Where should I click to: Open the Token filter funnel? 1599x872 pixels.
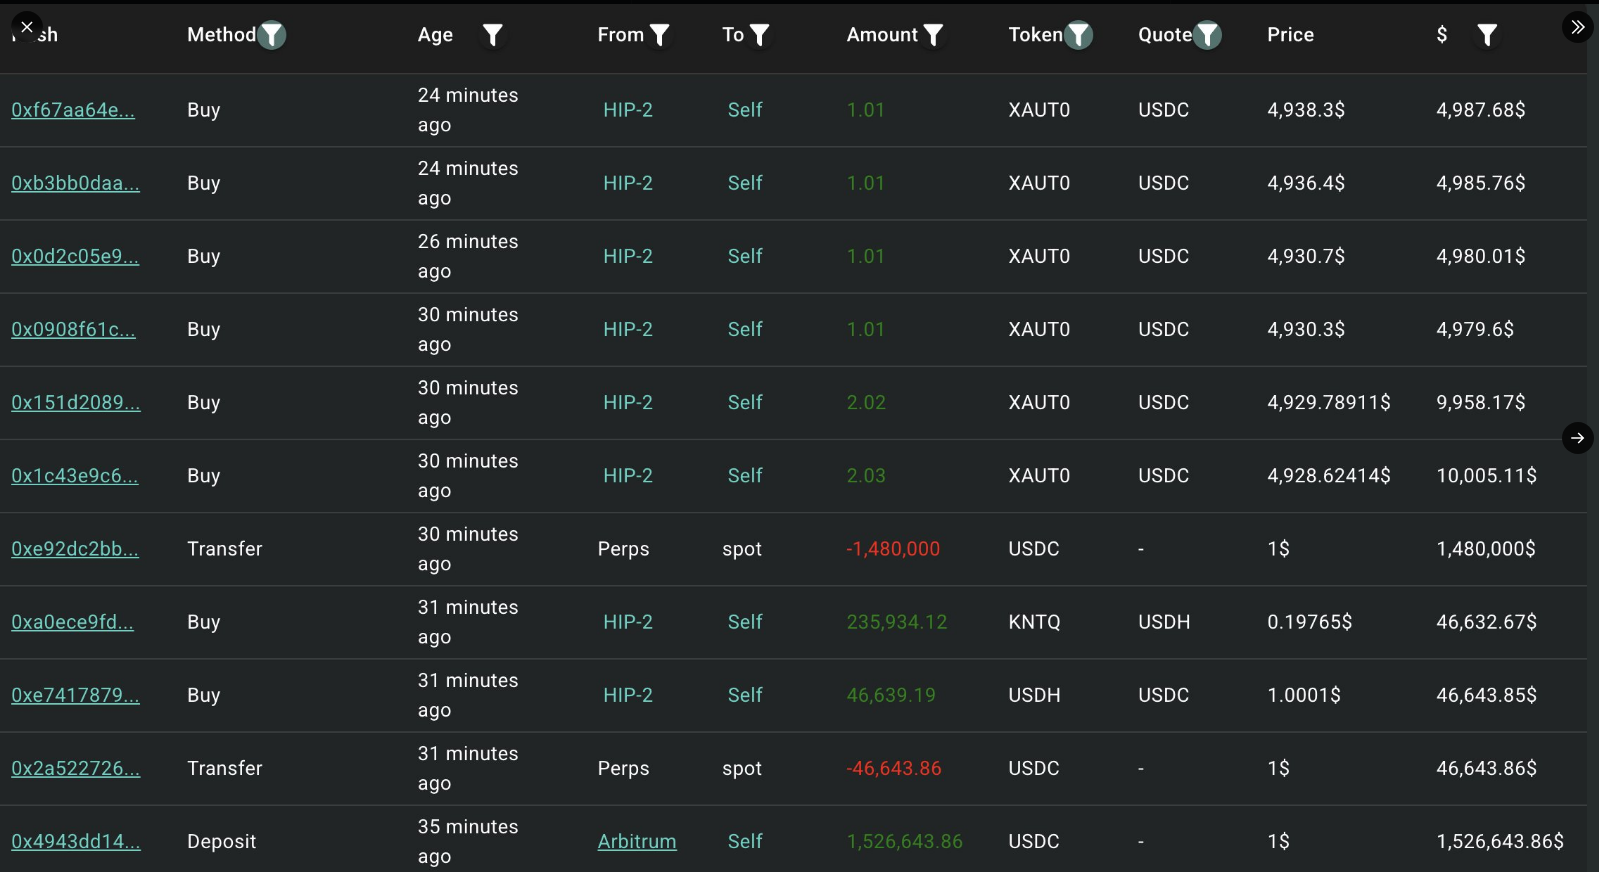(x=1078, y=35)
